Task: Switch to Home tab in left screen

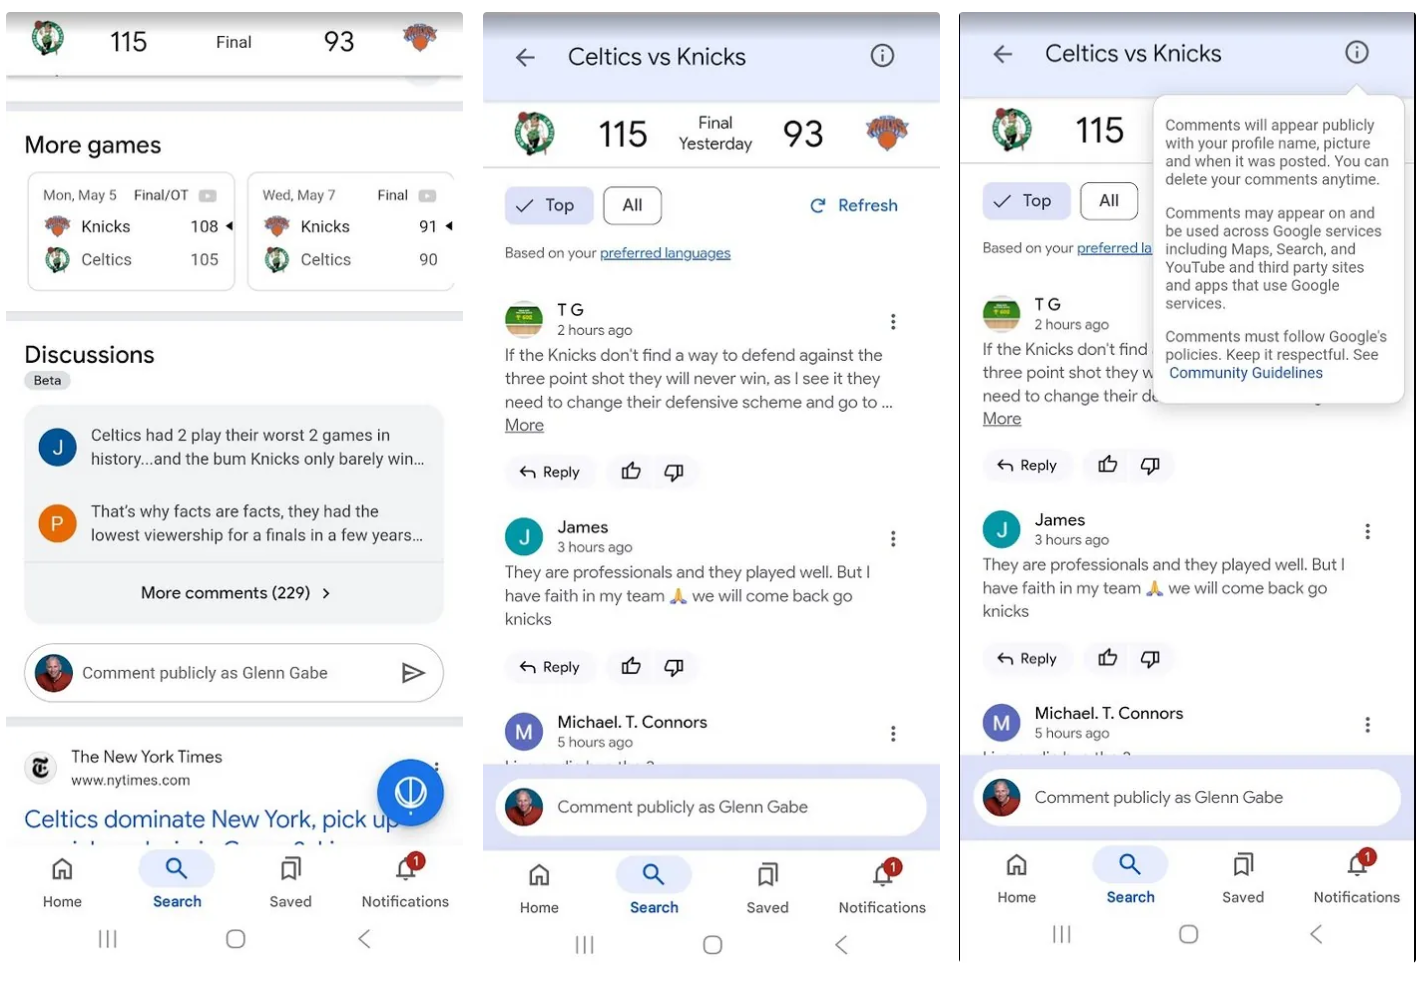Action: [62, 880]
